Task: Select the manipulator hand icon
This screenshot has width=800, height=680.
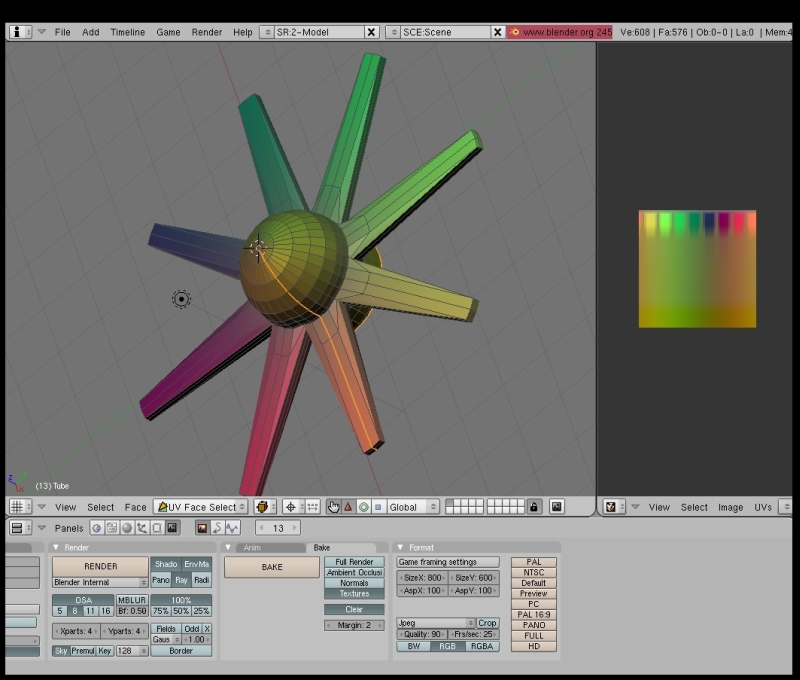Action: click(333, 507)
